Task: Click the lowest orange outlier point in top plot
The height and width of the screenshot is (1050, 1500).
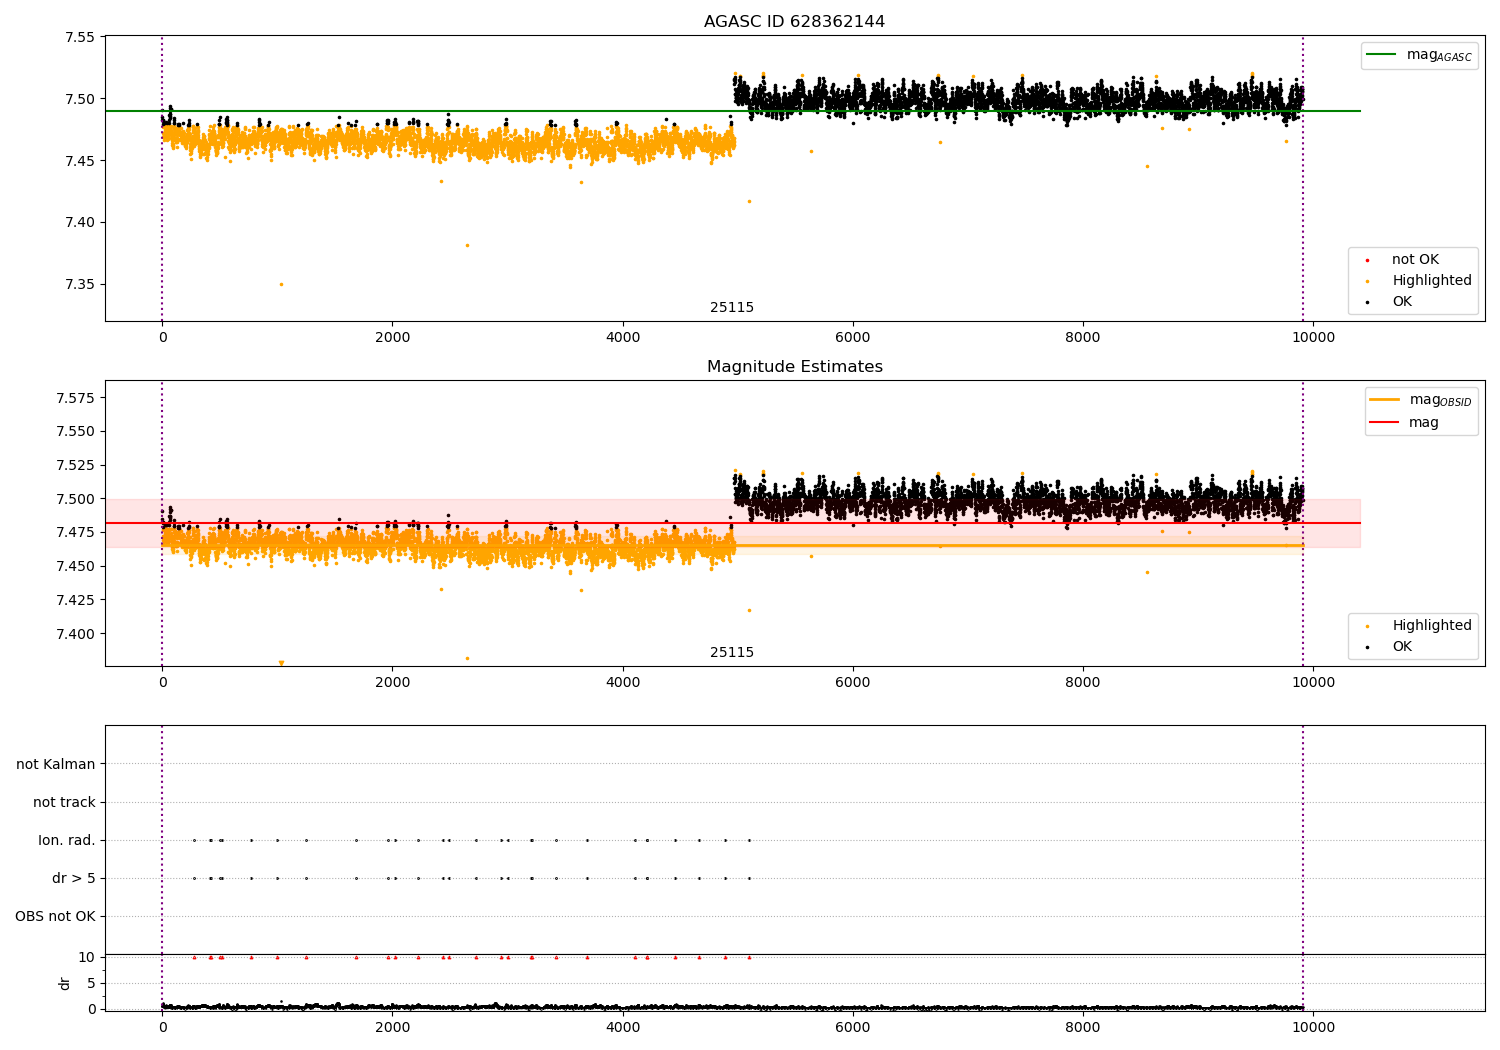Action: point(281,284)
